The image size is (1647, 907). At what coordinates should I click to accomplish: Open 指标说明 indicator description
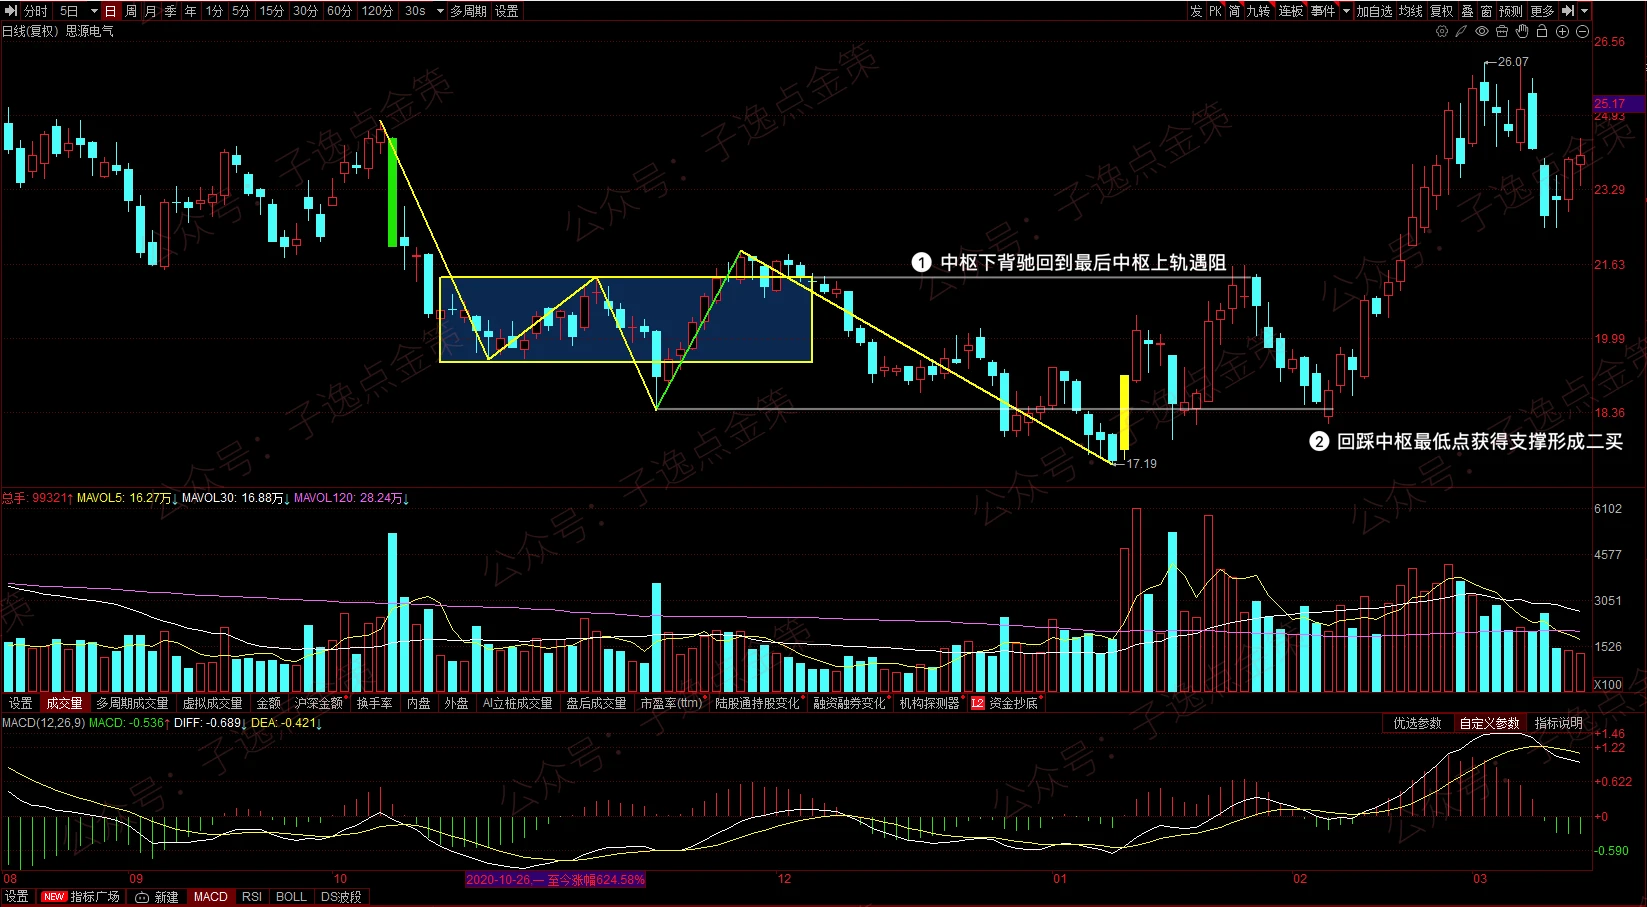click(x=1558, y=723)
